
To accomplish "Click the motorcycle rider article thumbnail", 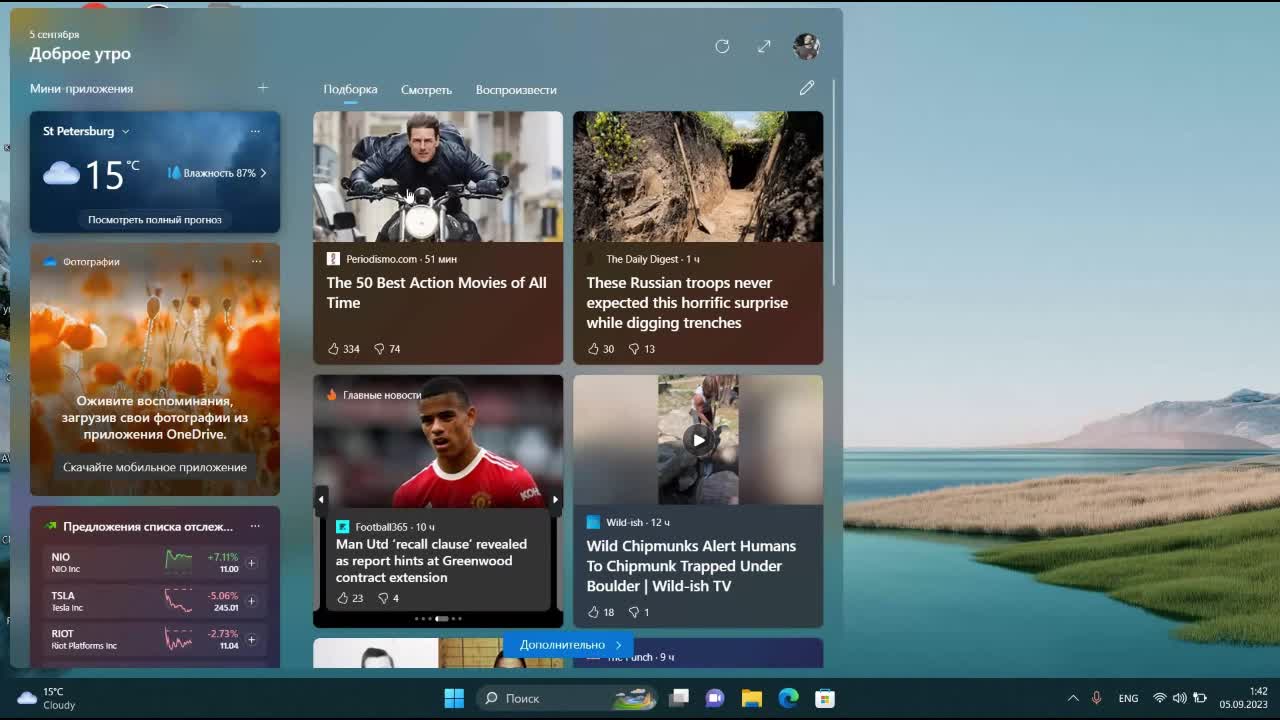I will coord(438,176).
